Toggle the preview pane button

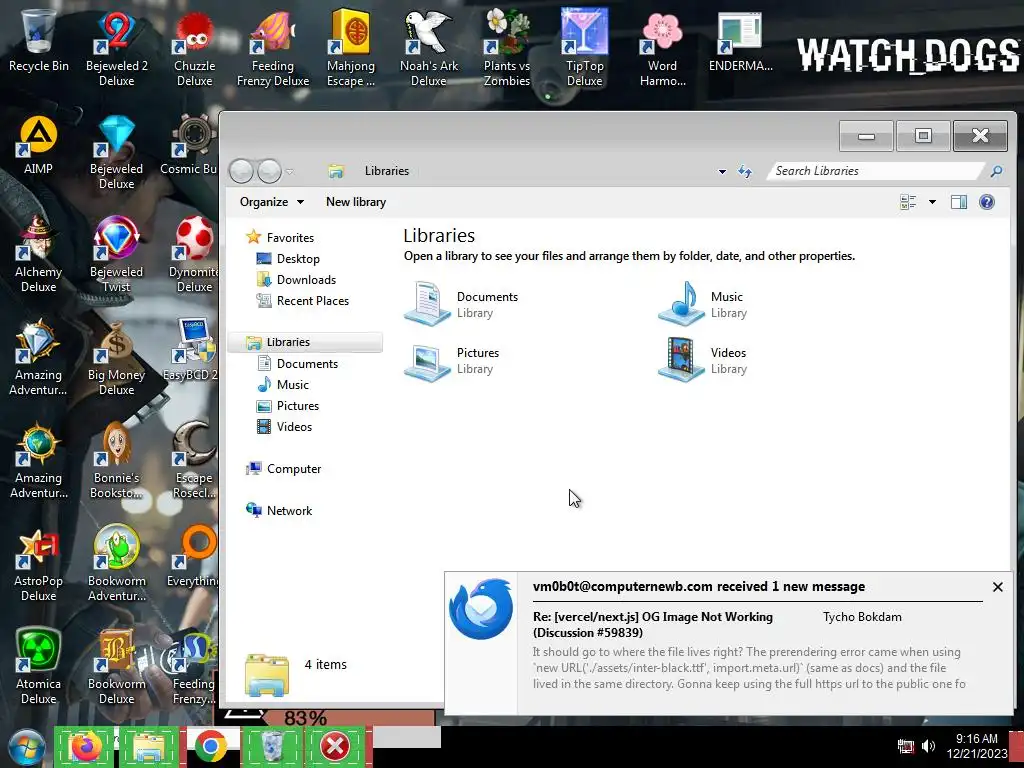pos(959,202)
